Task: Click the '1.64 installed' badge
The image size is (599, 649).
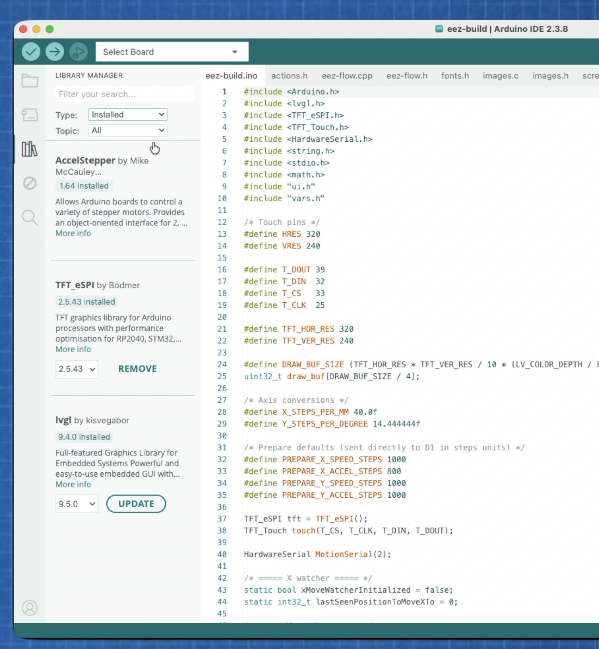Action: click(x=84, y=186)
